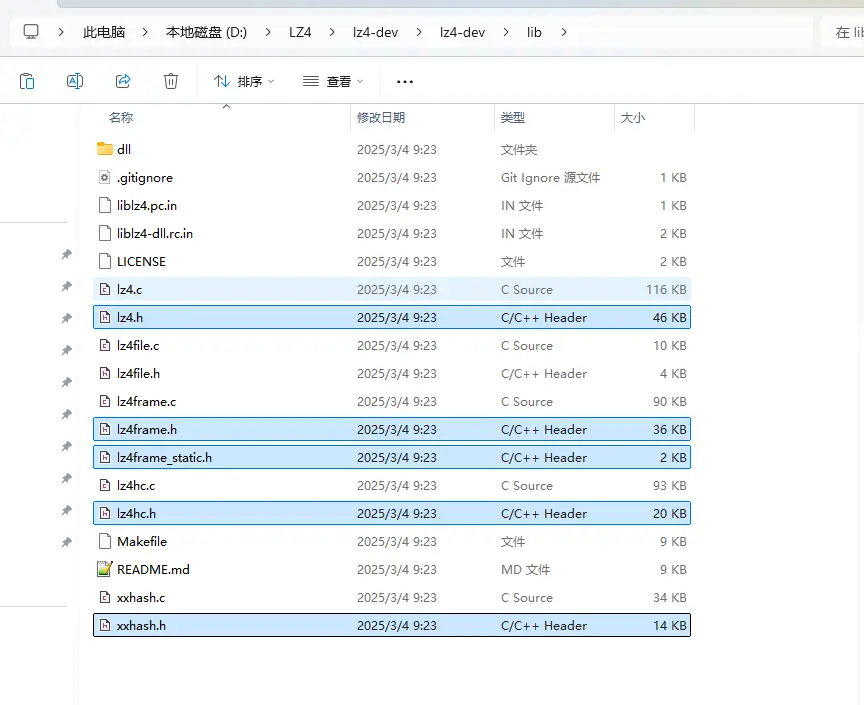864x705 pixels.
Task: Click the Rename icon in the toolbar
Action: [x=75, y=81]
